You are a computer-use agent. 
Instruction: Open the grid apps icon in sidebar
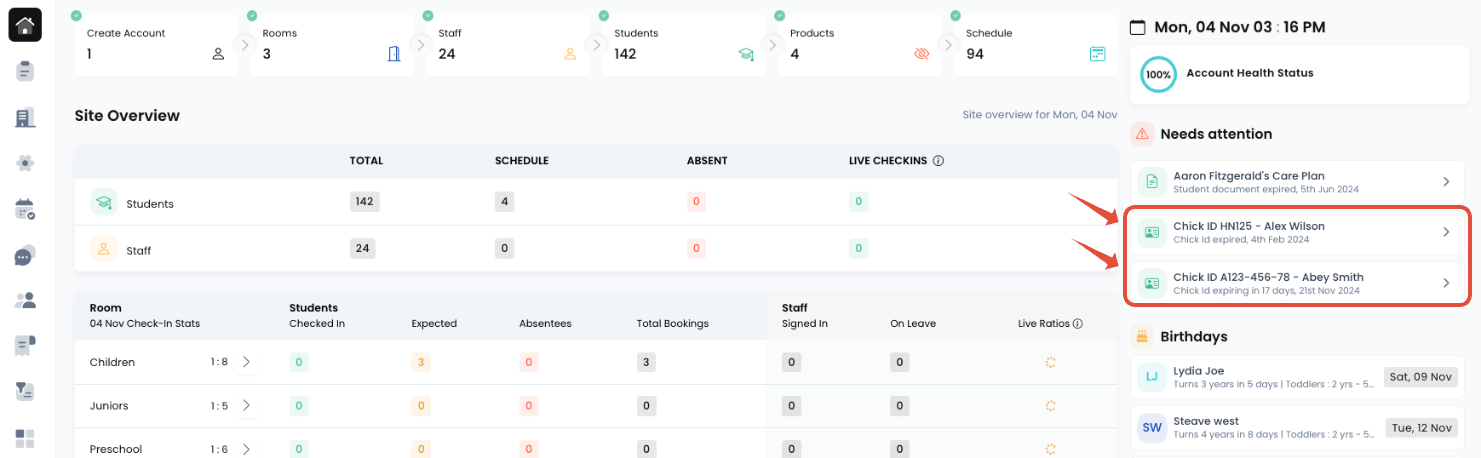pos(25,438)
